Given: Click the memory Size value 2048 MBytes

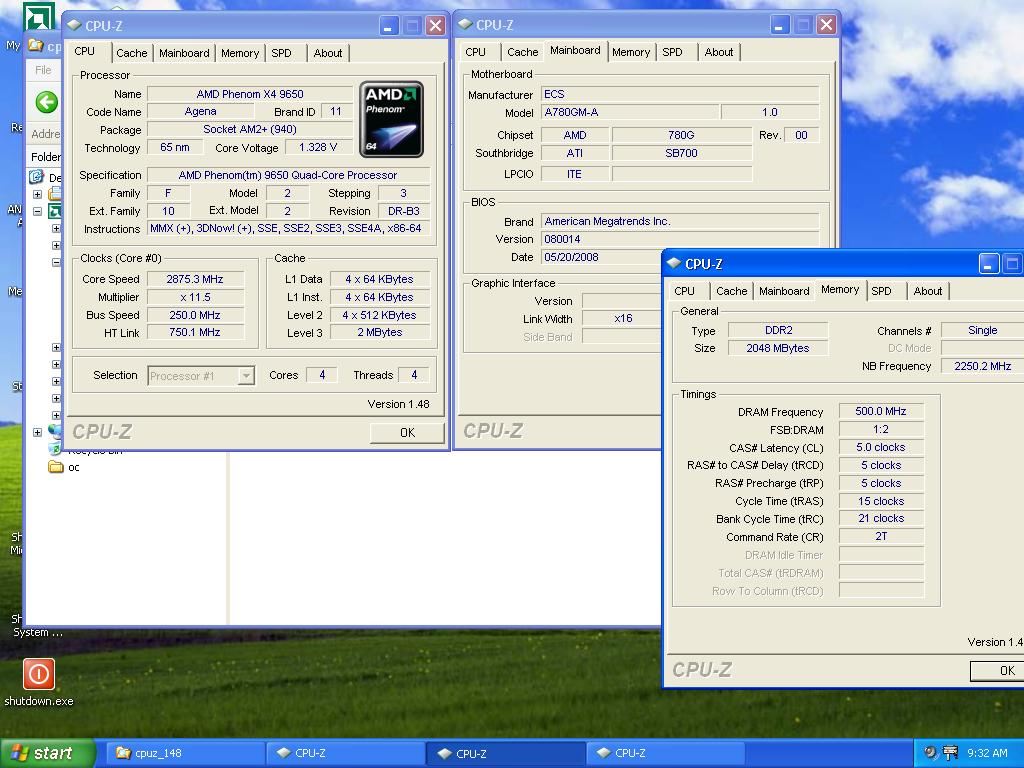Looking at the screenshot, I should [778, 349].
